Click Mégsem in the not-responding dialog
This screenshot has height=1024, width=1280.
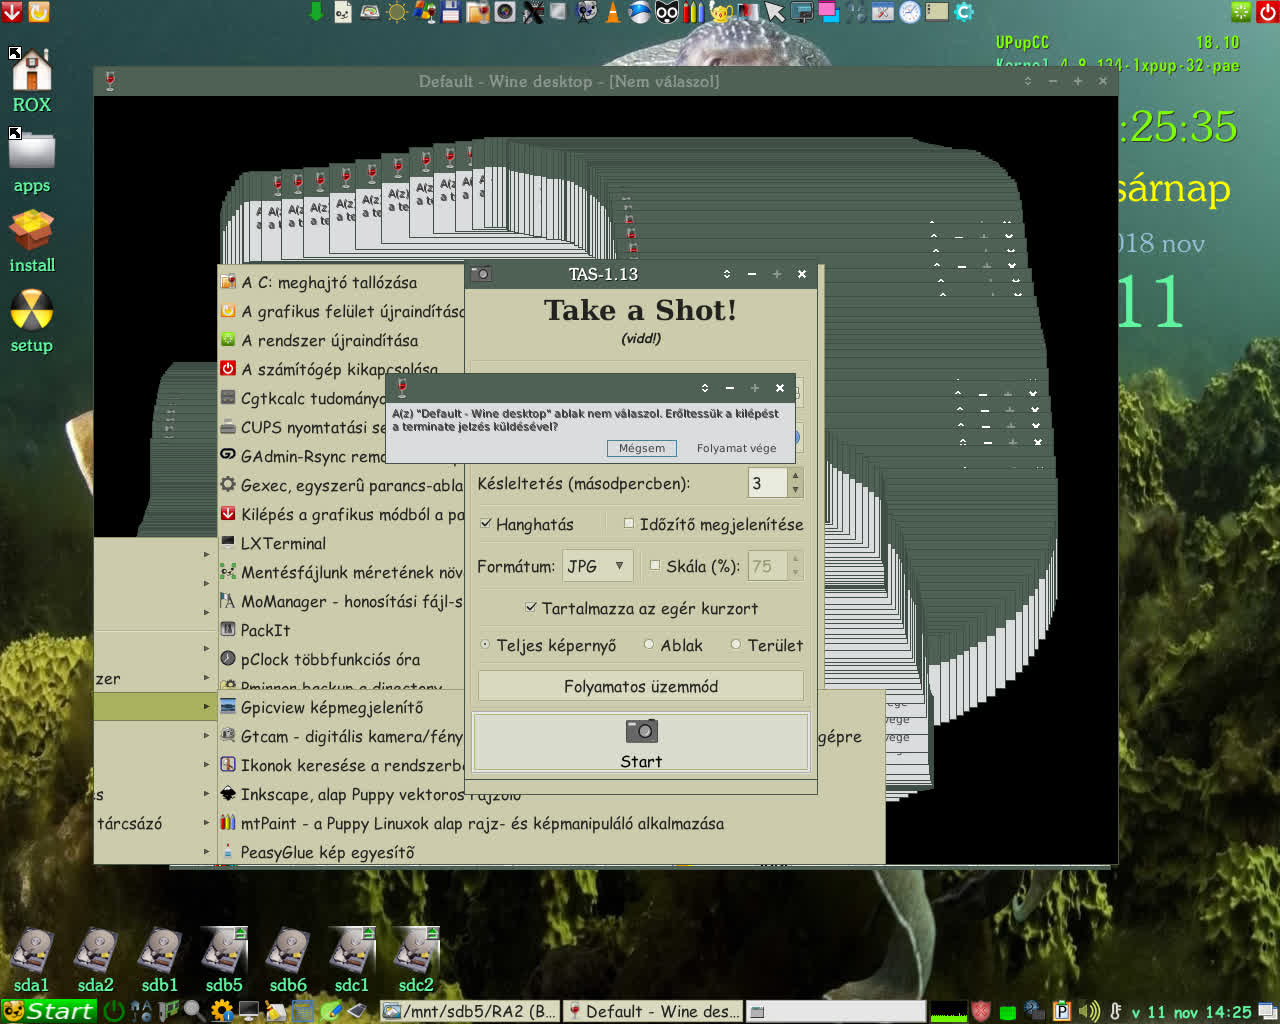[x=641, y=448]
